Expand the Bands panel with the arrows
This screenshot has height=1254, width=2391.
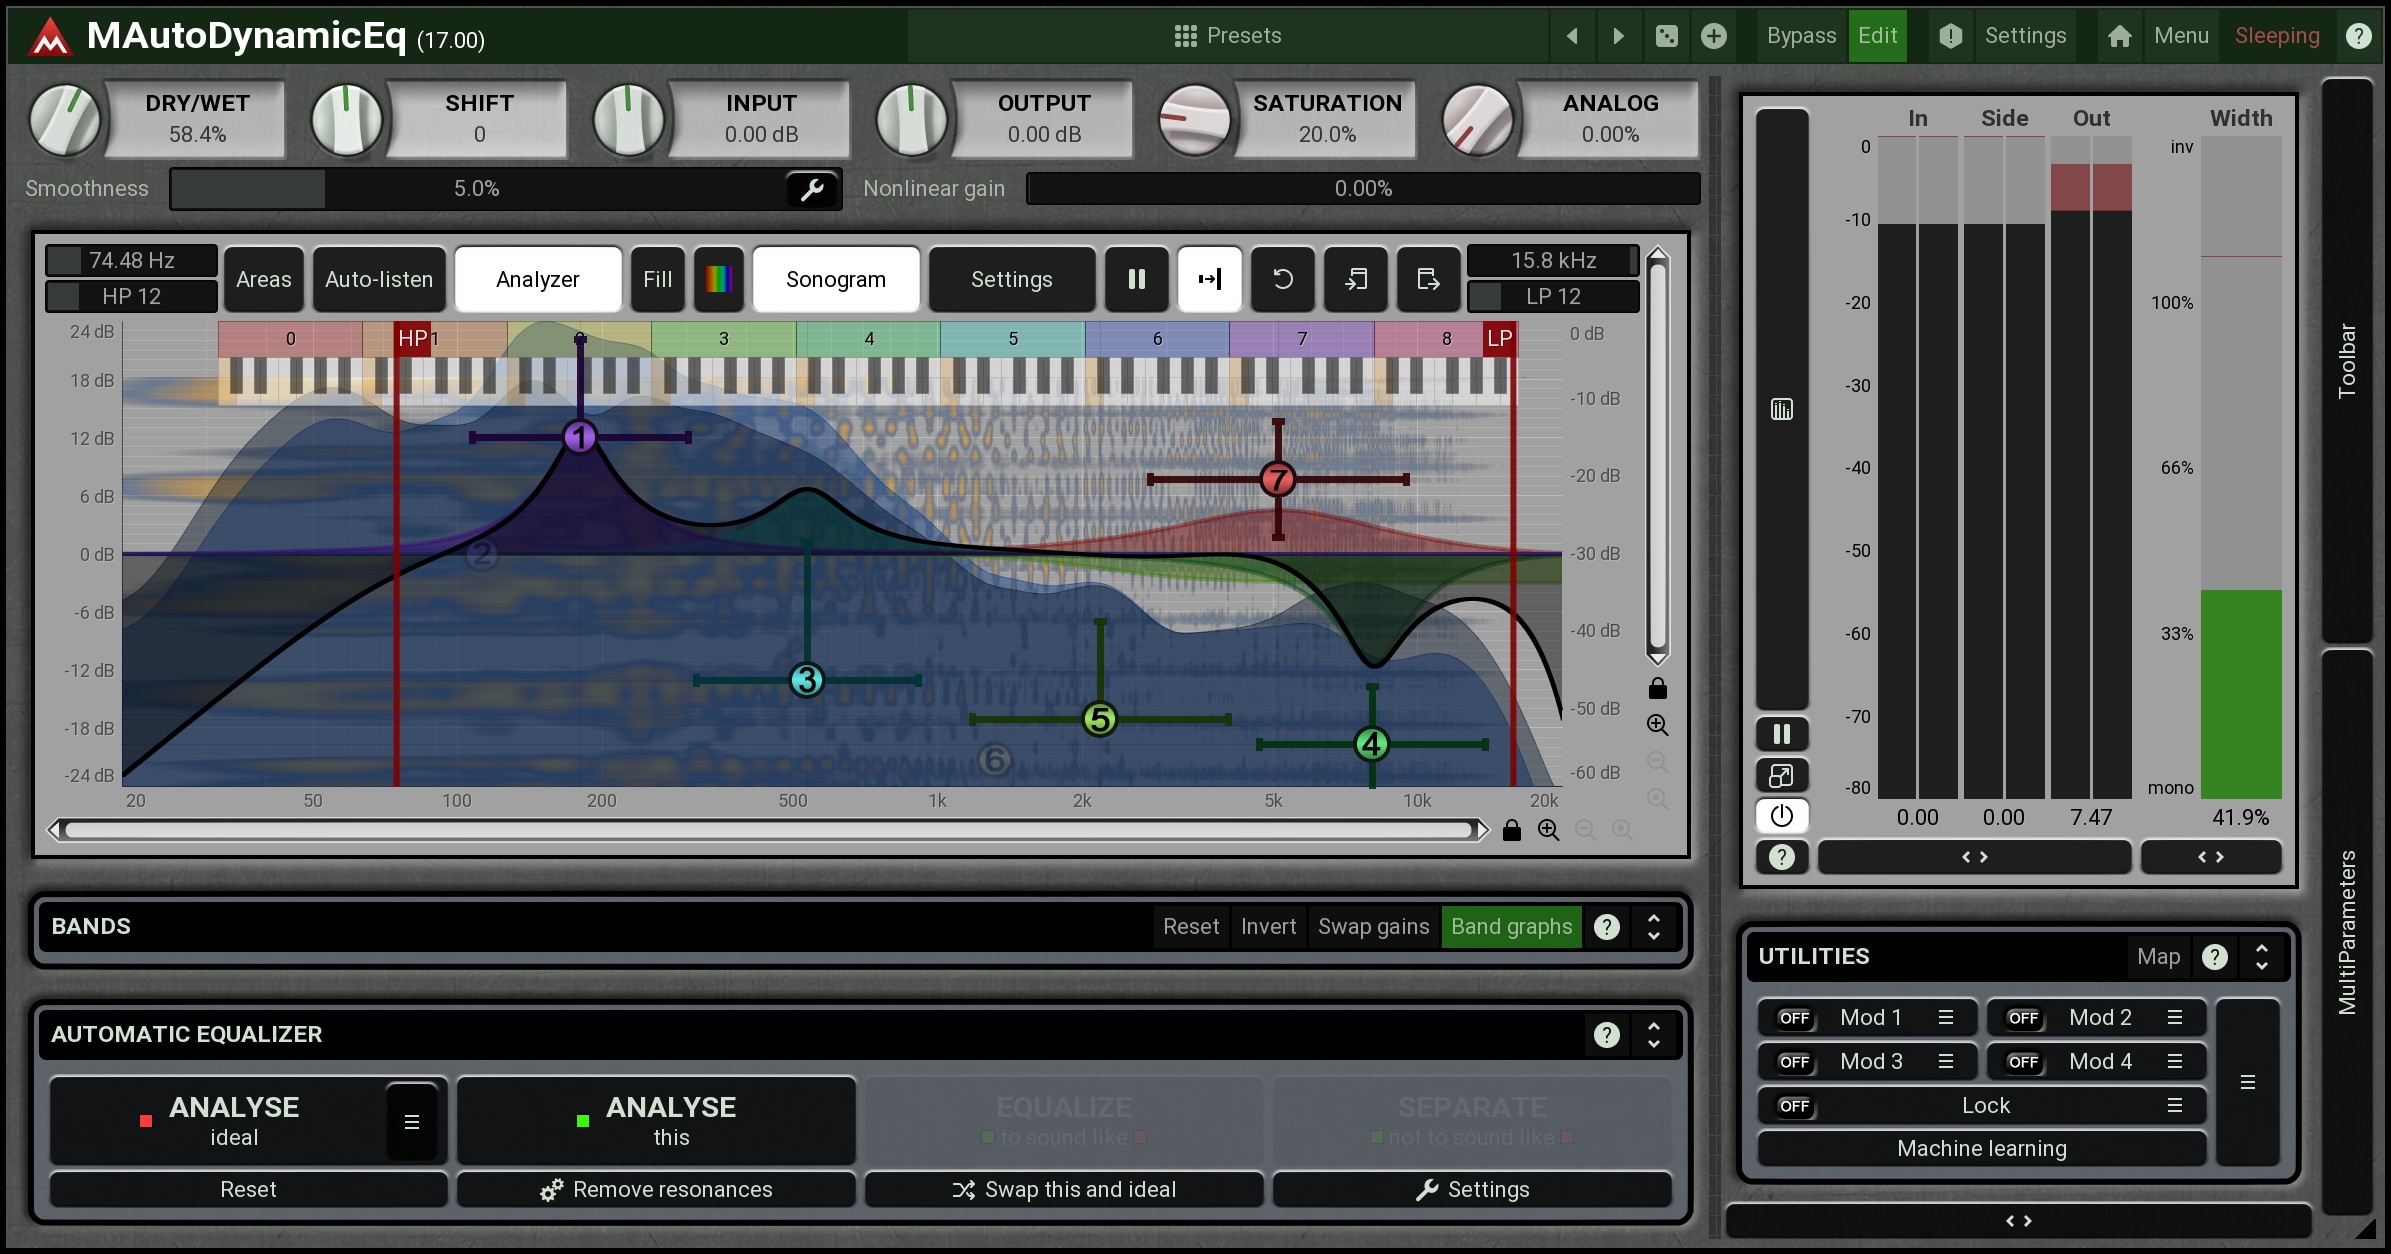point(1654,927)
